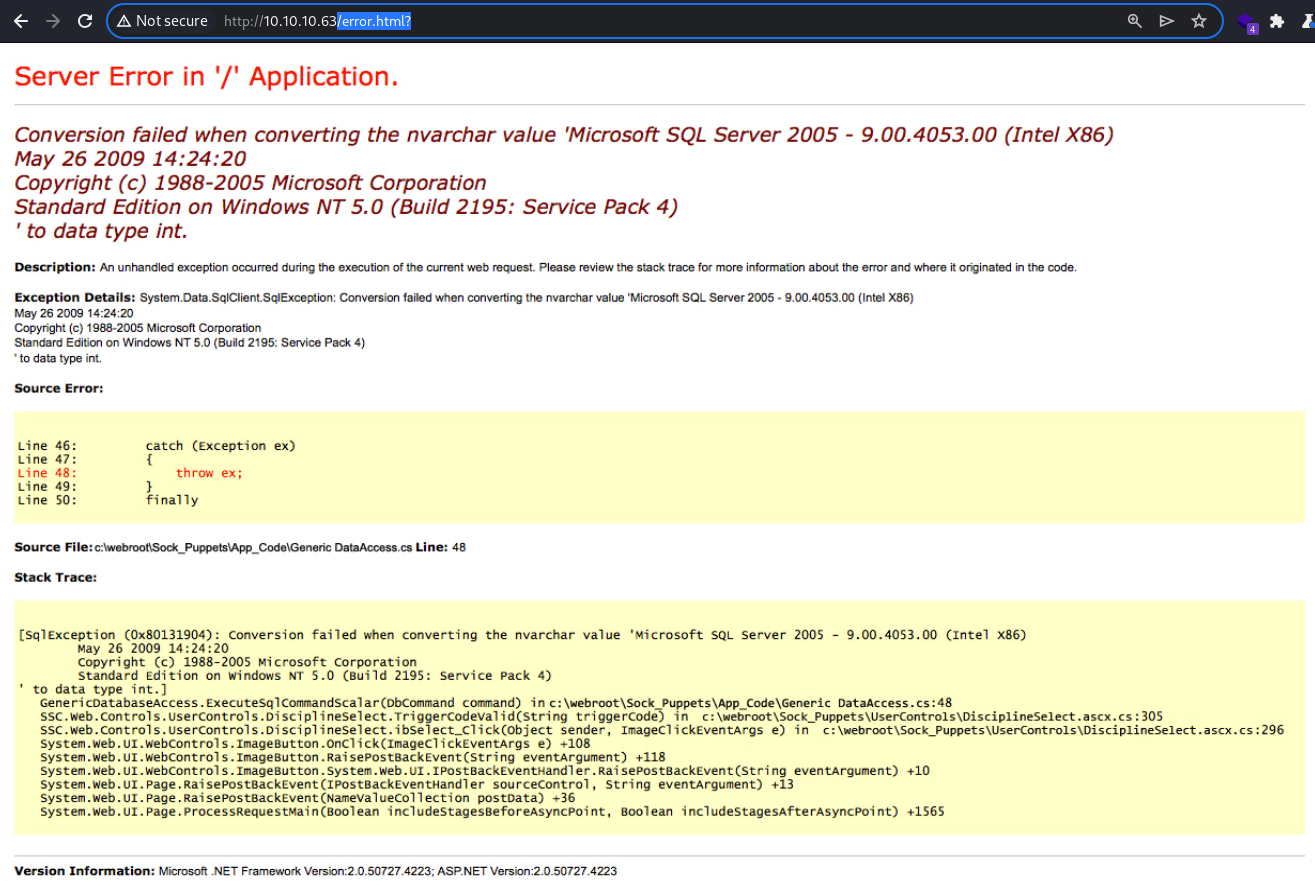Screen dimensions: 1315x887
Task: Go forward to the next page
Action: (x=53, y=21)
